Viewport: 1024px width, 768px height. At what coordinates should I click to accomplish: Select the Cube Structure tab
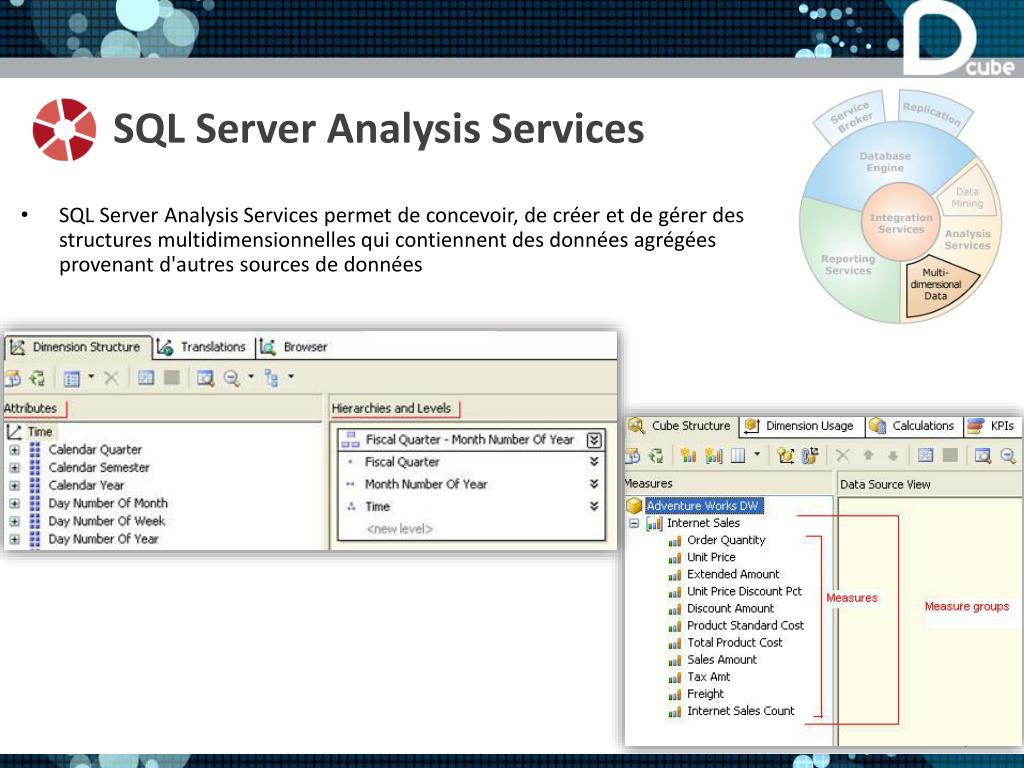tap(680, 426)
